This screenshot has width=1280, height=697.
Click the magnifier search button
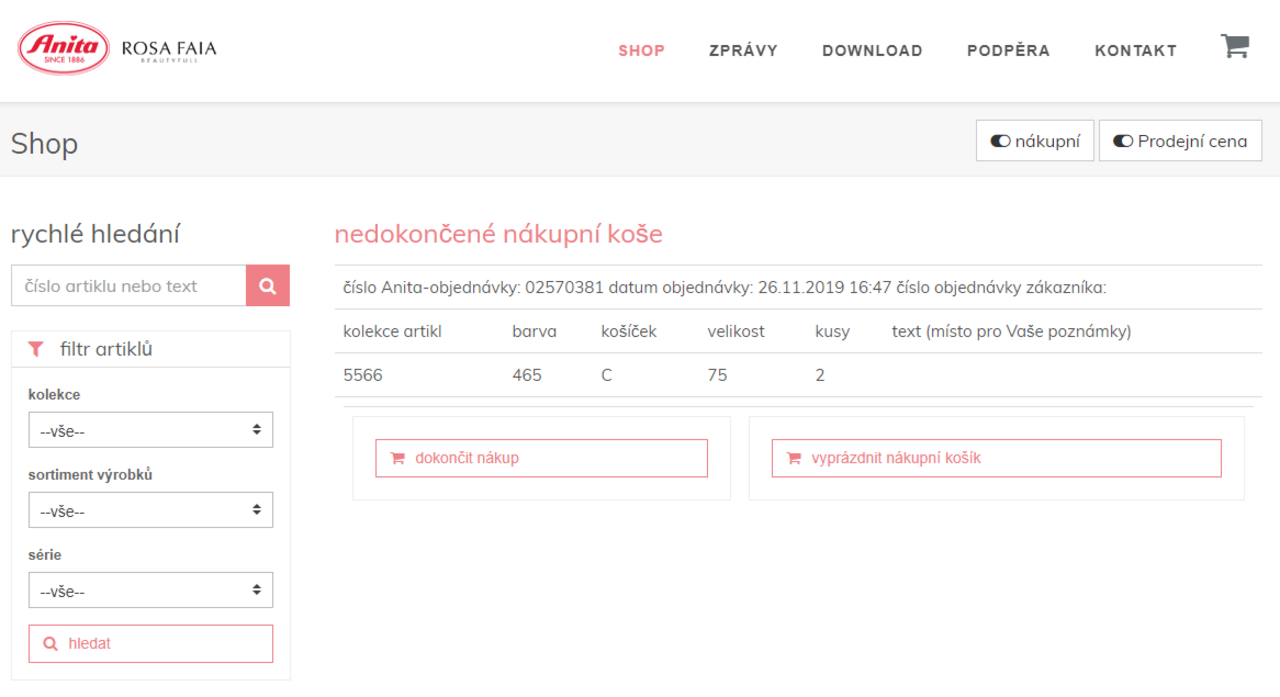click(x=267, y=286)
